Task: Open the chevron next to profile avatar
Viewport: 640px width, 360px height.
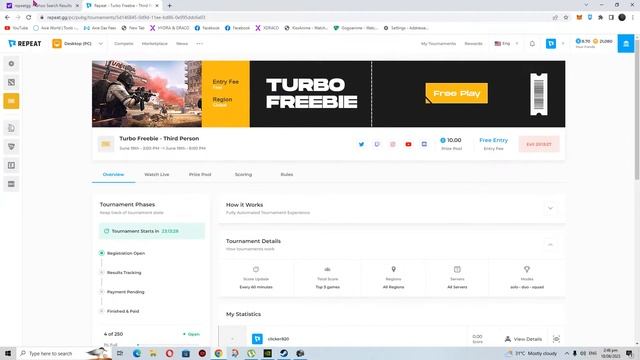Action: pos(563,44)
